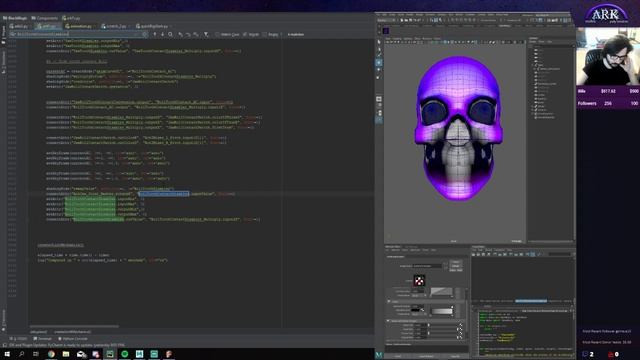Switch to the scratch_2.py editor tab
This screenshot has height=360, width=640.
point(114,26)
